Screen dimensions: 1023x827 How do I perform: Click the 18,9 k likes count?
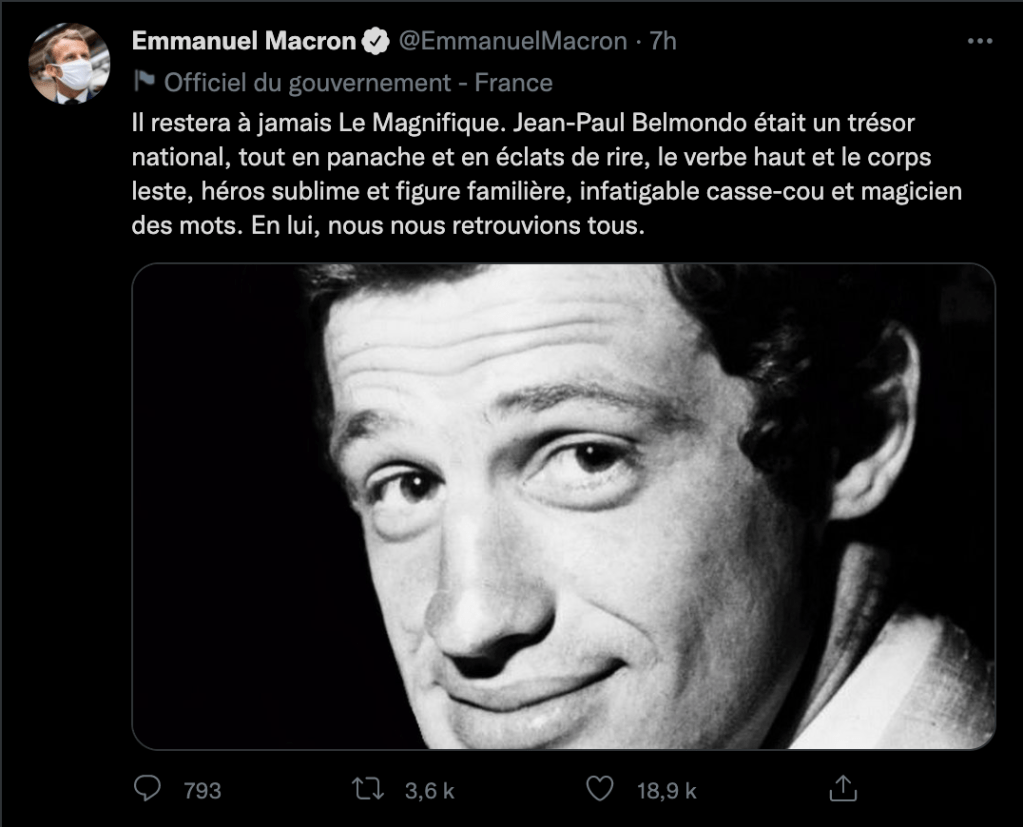pyautogui.click(x=667, y=790)
